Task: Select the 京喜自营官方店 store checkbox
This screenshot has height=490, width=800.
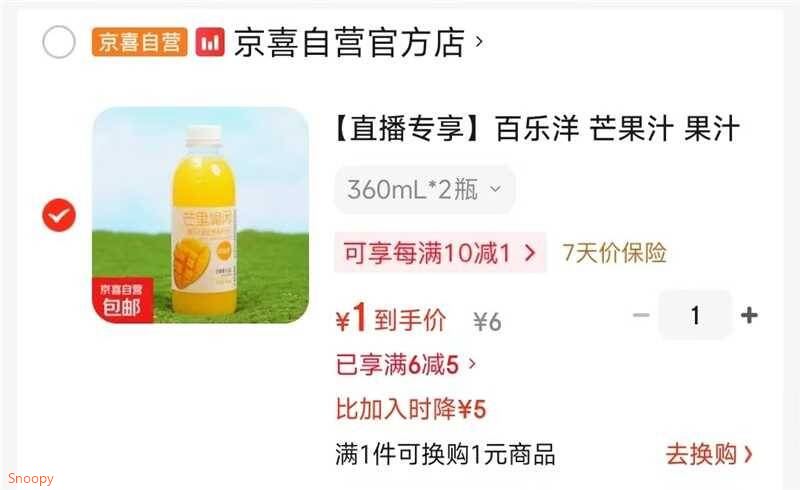Action: coord(59,42)
